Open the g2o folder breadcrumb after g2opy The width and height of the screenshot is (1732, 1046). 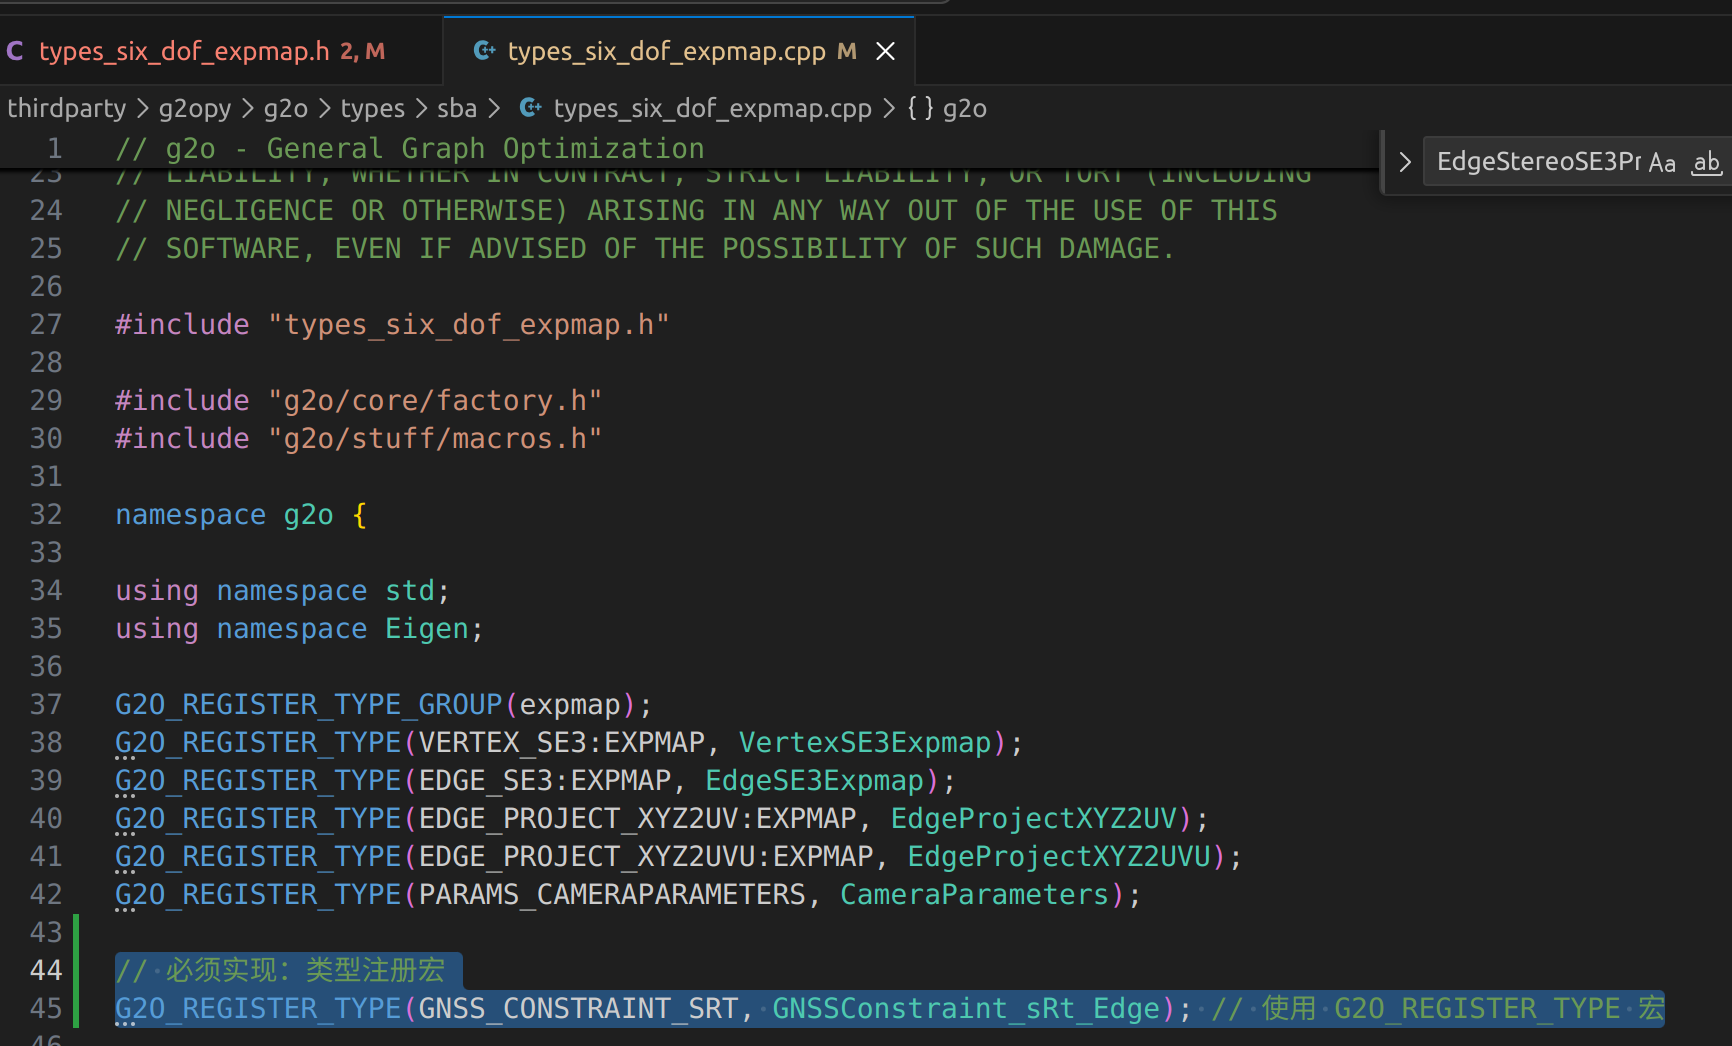[x=286, y=108]
